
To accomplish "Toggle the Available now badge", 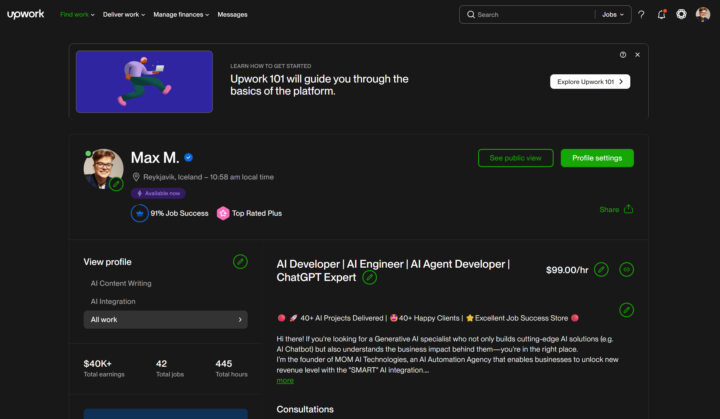I will click(158, 193).
